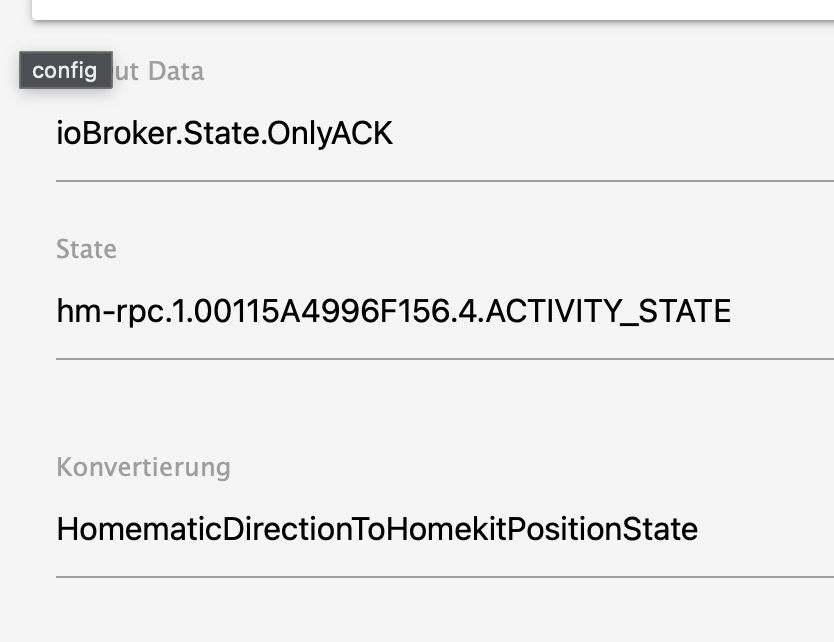
Task: Focus the hm-rpc.1.00115A4996F156.4.ACTIVITY_STATE text field
Action: (x=393, y=312)
